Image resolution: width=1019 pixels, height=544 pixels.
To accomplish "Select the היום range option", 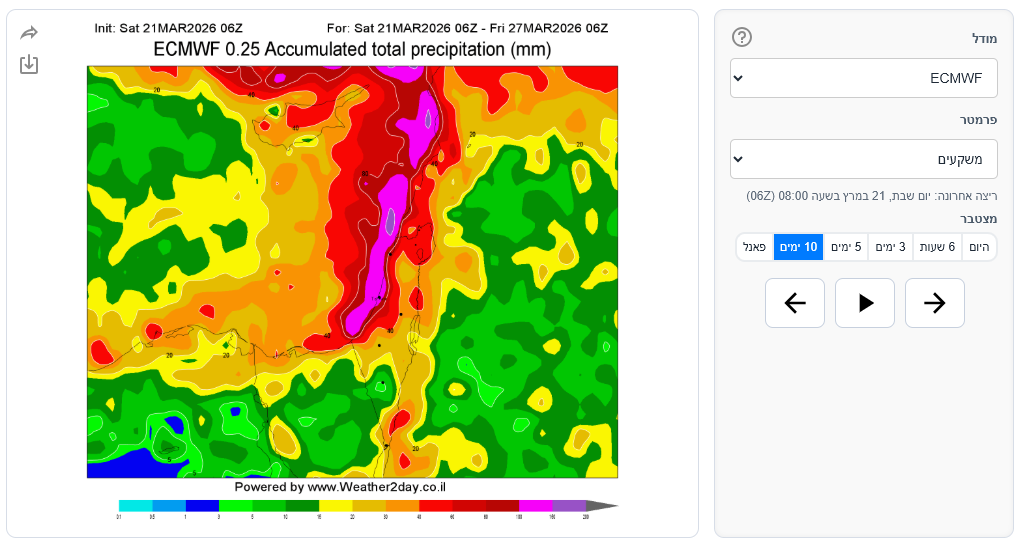I will [x=979, y=247].
